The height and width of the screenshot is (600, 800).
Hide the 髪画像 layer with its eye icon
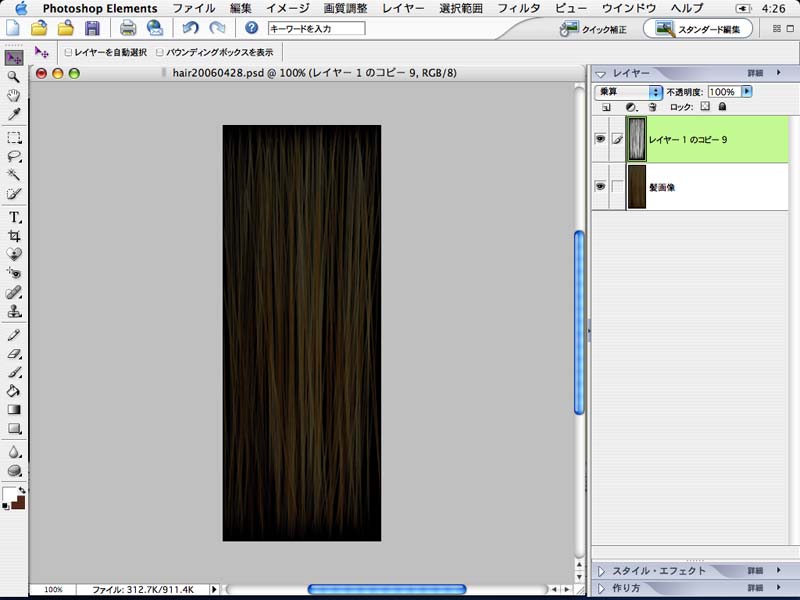(x=600, y=187)
